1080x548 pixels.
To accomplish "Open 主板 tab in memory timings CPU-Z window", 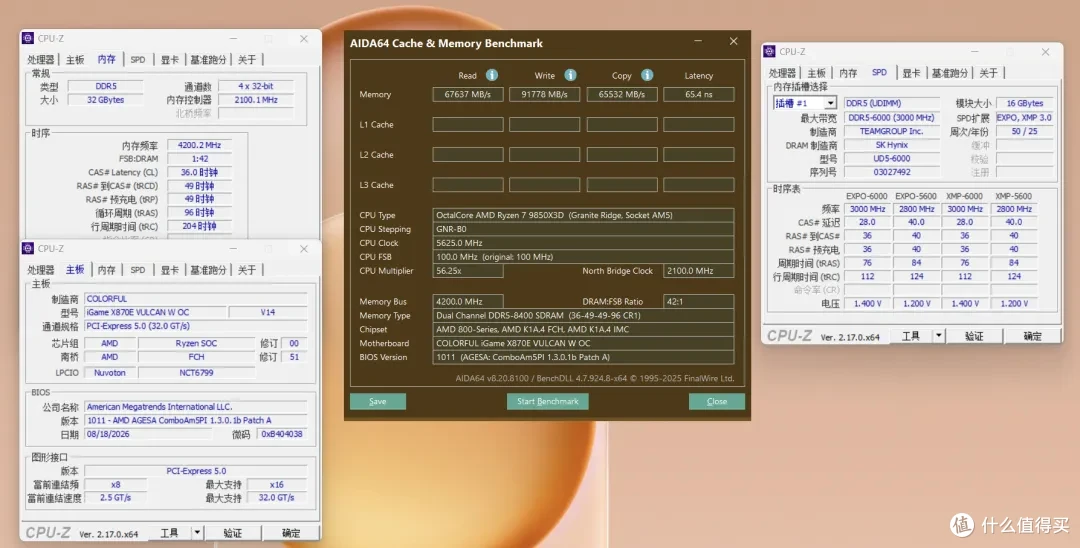I will click(75, 60).
